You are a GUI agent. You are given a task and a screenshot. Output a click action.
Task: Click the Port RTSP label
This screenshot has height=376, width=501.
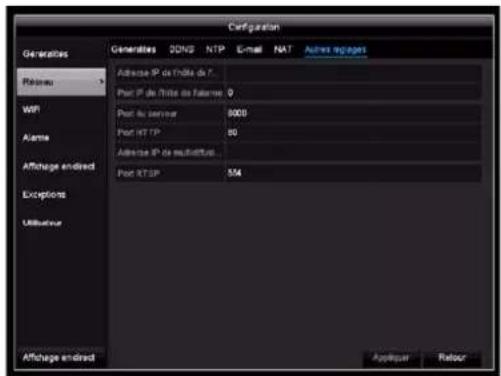139,173
